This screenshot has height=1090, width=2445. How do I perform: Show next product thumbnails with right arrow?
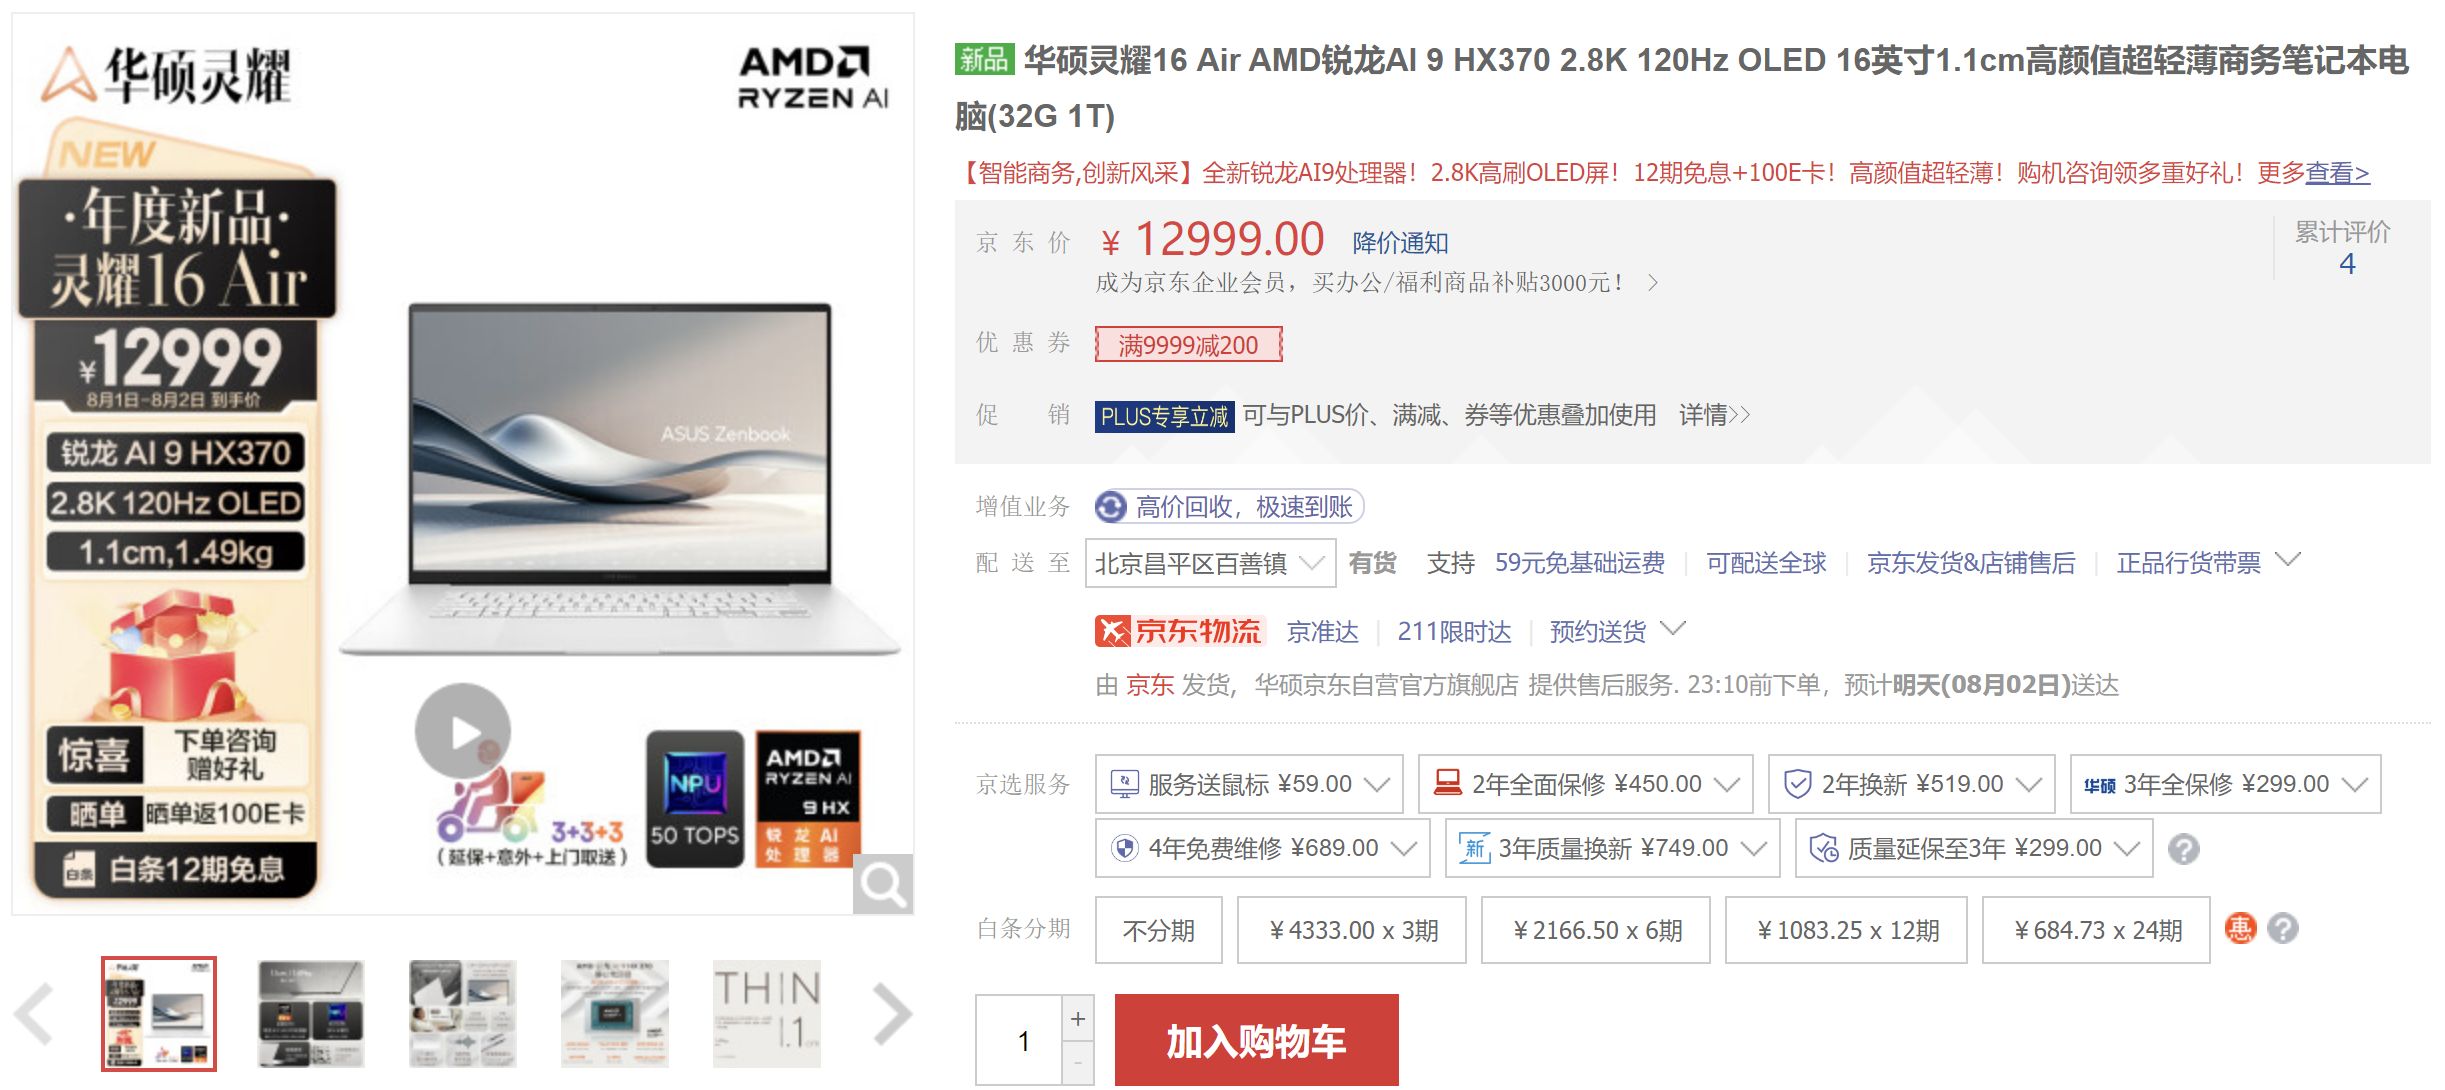[x=891, y=1014]
